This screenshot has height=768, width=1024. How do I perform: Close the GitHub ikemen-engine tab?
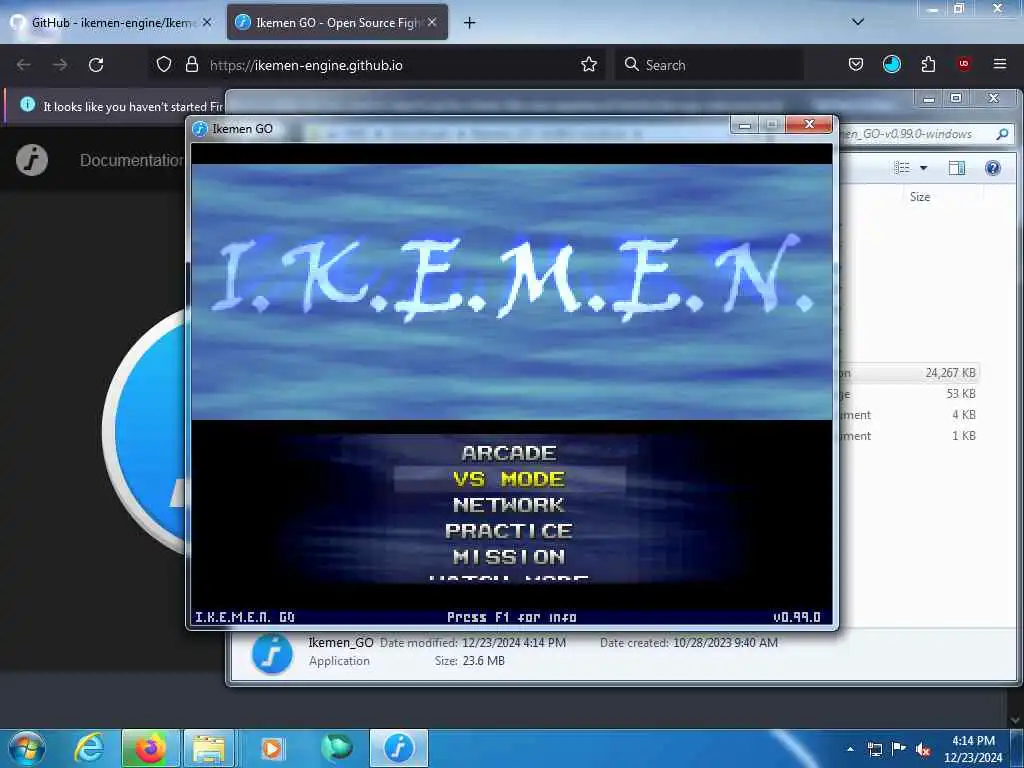(207, 22)
